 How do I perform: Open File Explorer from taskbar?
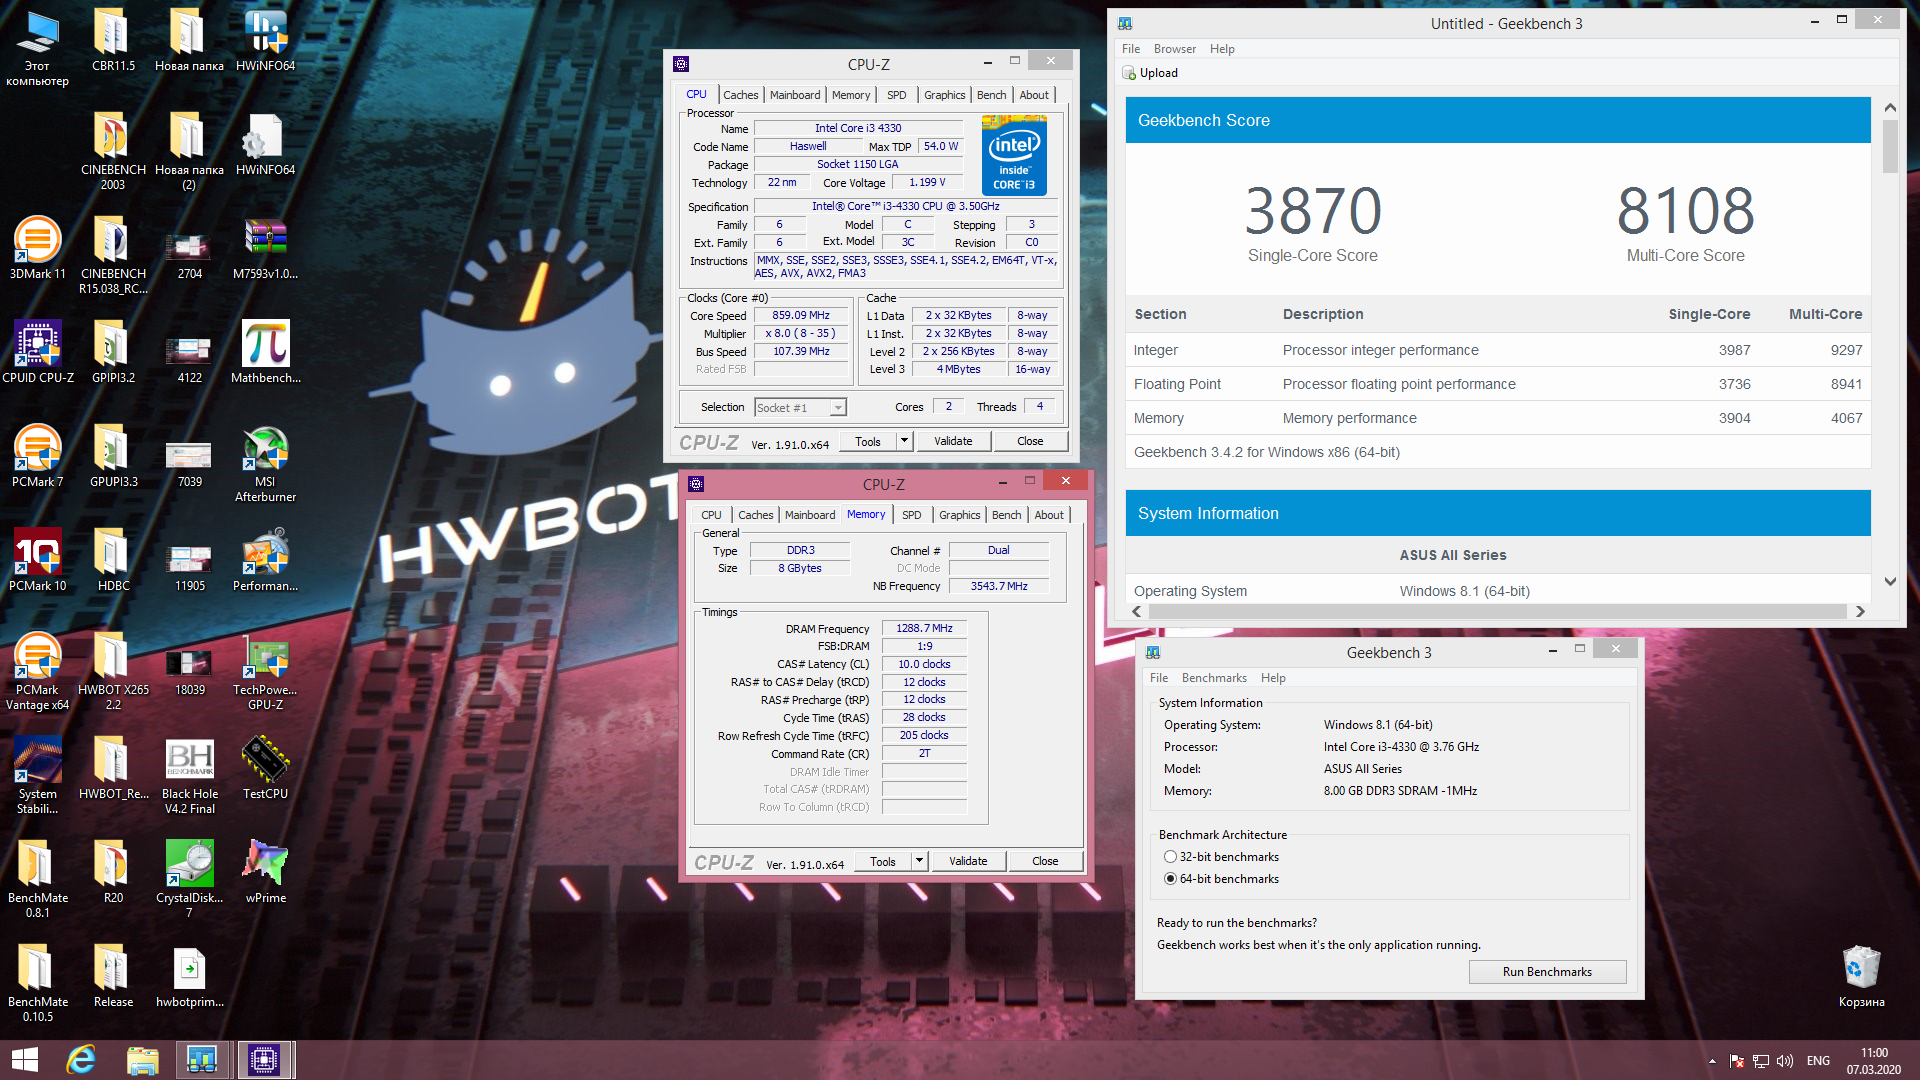pos(142,1060)
